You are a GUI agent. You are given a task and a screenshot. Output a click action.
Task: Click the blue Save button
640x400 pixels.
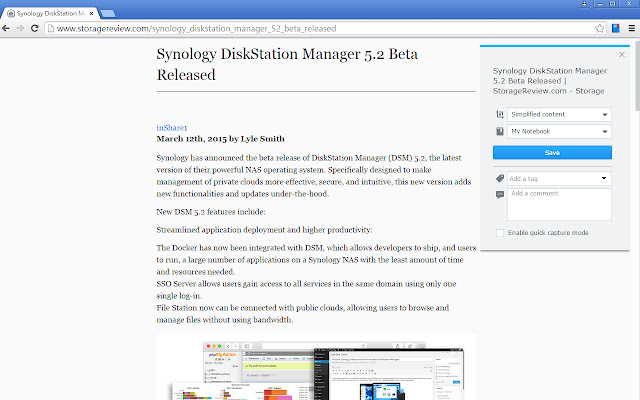click(x=552, y=152)
